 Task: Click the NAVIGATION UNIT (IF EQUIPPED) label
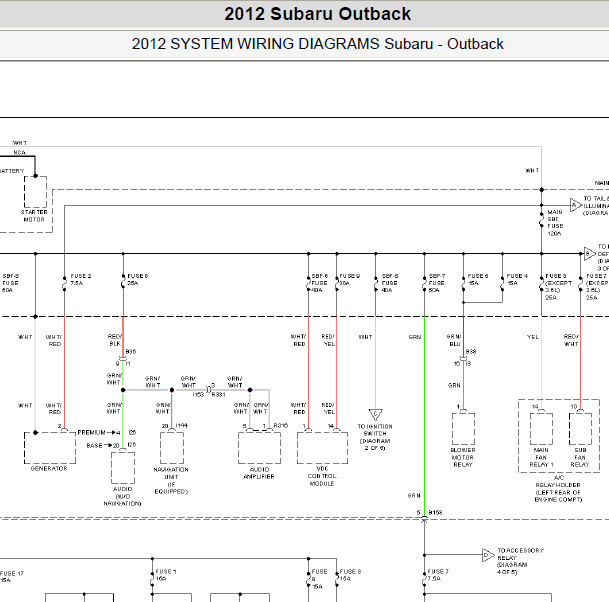pyautogui.click(x=171, y=480)
